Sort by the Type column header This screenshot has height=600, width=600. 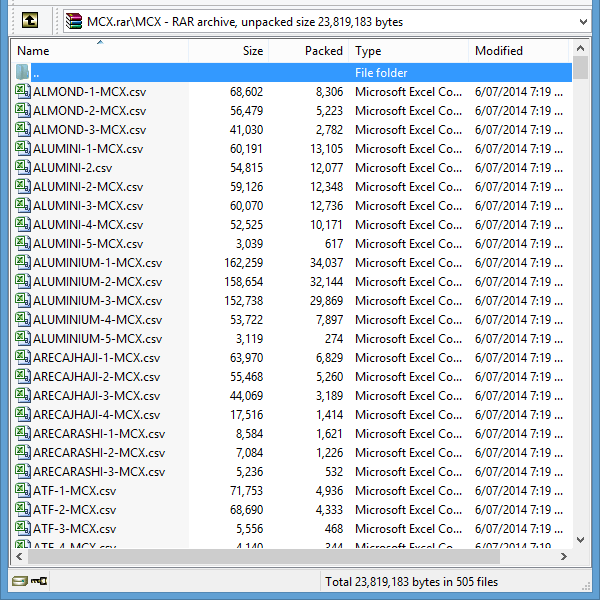(409, 51)
